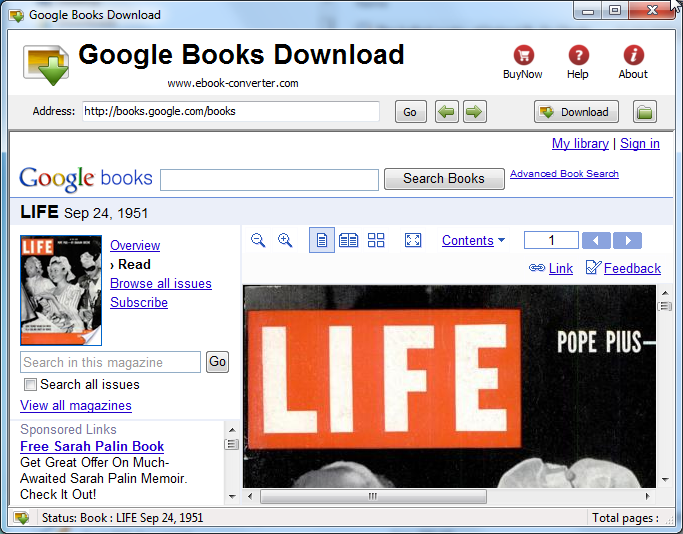Click the Google Books Download app logo

pos(46,64)
